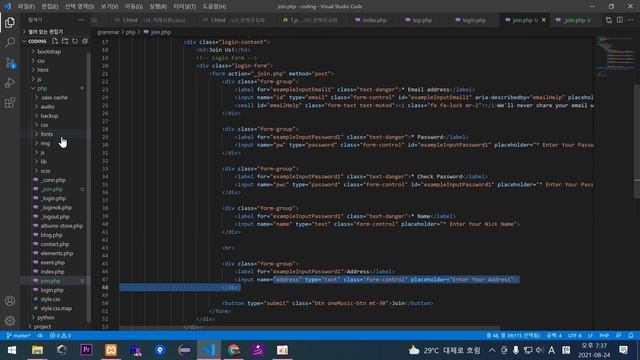This screenshot has height=360, width=640.
Task: Open Google Chrome from taskbar
Action: [233, 350]
